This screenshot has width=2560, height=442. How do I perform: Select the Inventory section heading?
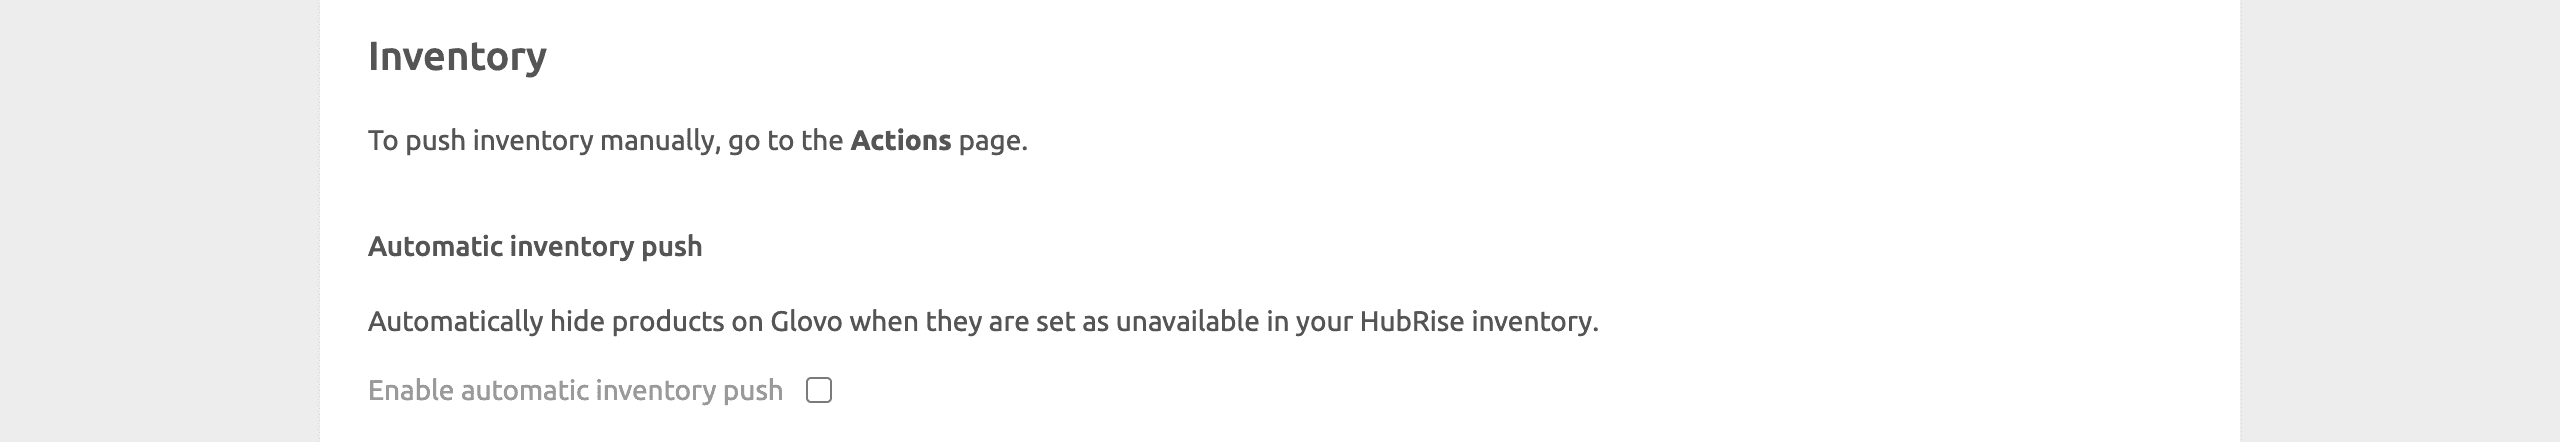click(457, 56)
